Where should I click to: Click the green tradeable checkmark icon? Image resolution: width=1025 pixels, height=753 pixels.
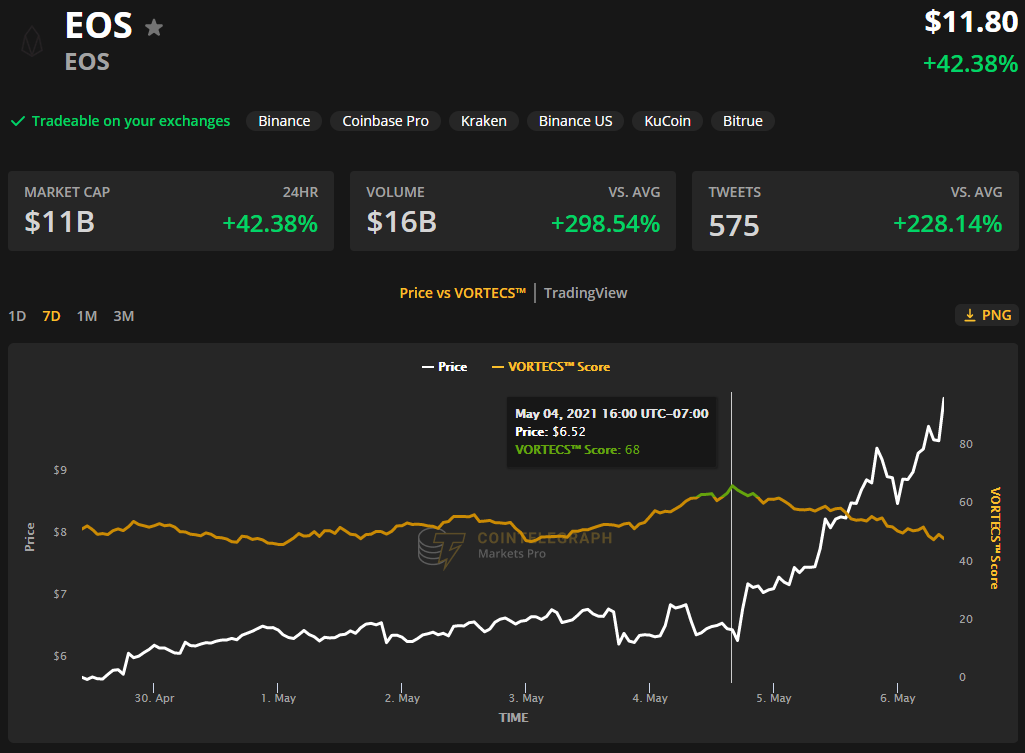point(17,121)
